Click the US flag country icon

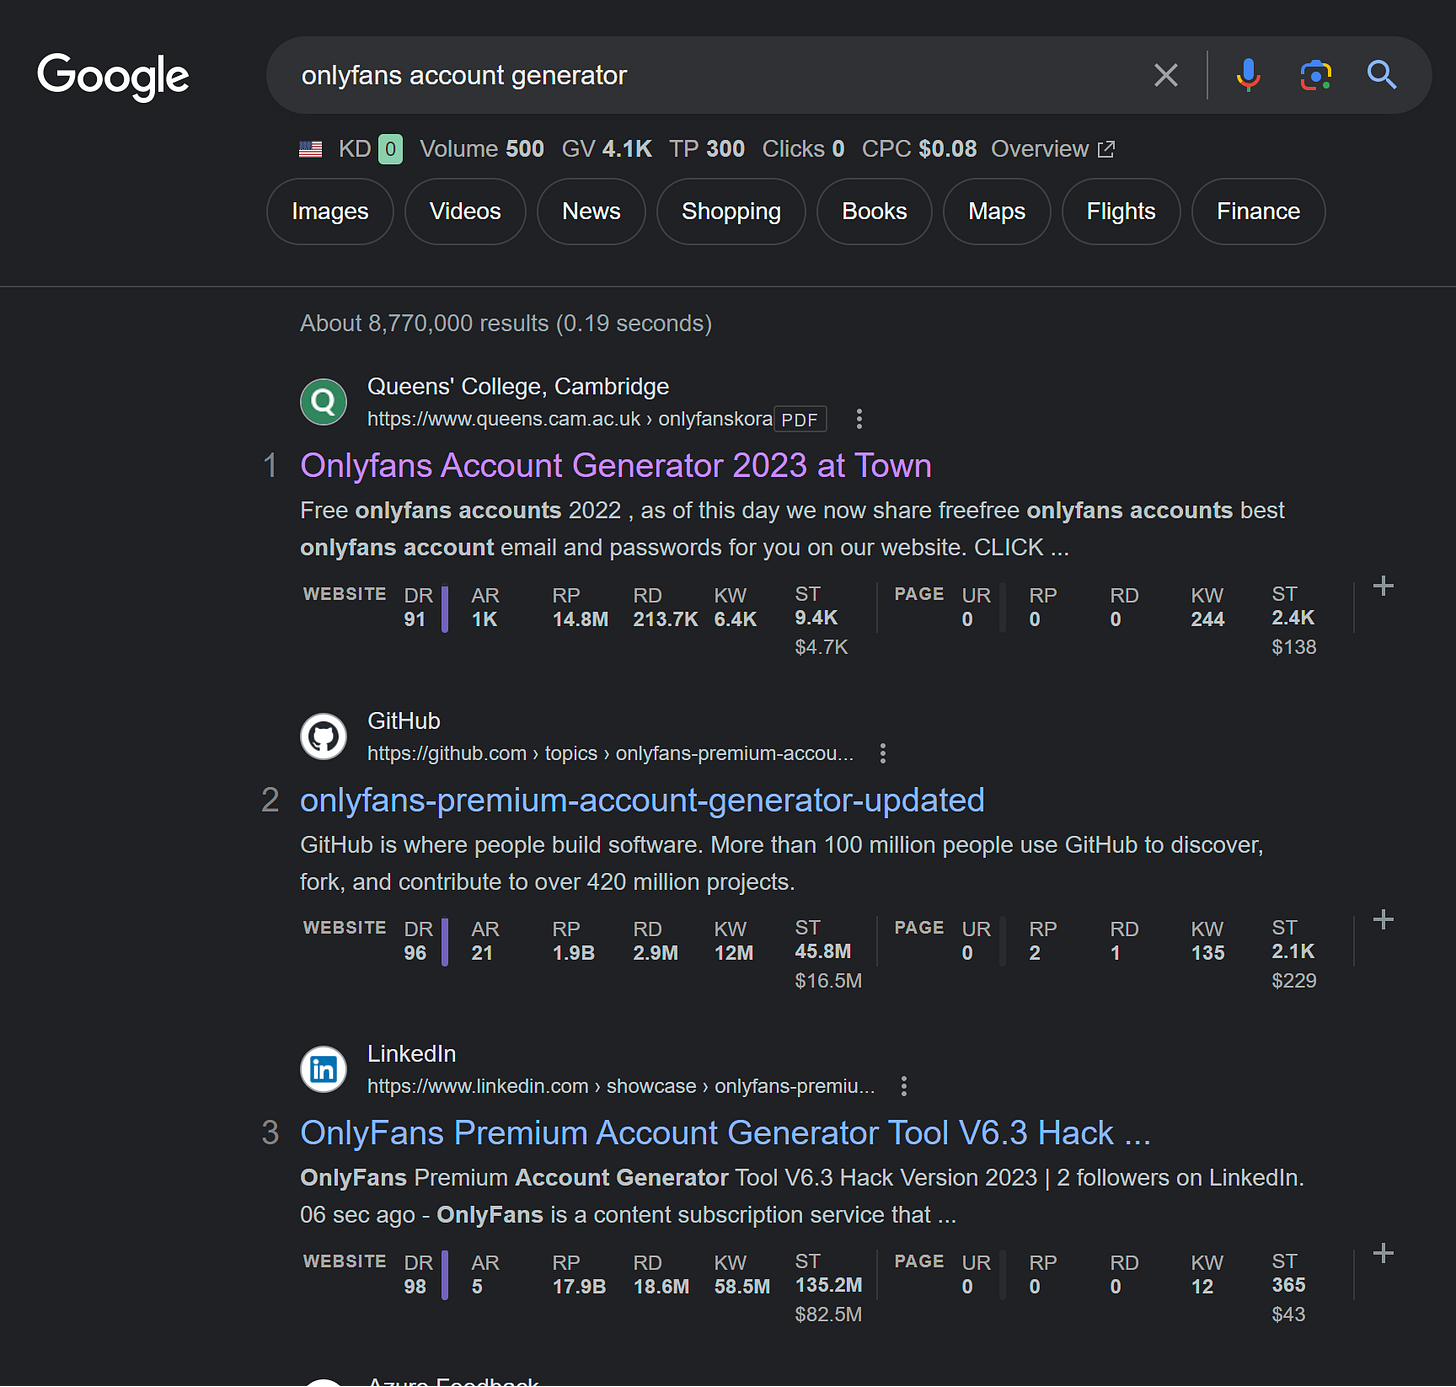(x=311, y=149)
